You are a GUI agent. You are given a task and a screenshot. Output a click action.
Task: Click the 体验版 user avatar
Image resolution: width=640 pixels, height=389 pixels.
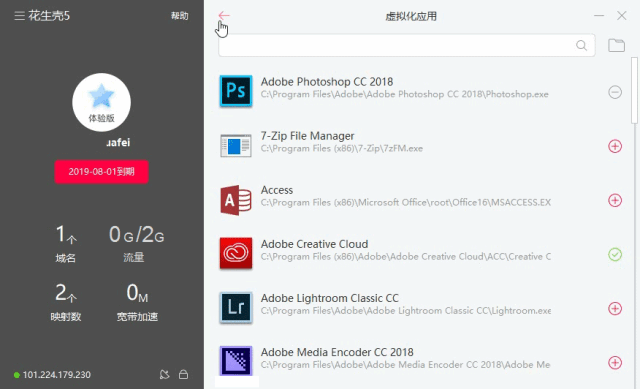(101, 102)
